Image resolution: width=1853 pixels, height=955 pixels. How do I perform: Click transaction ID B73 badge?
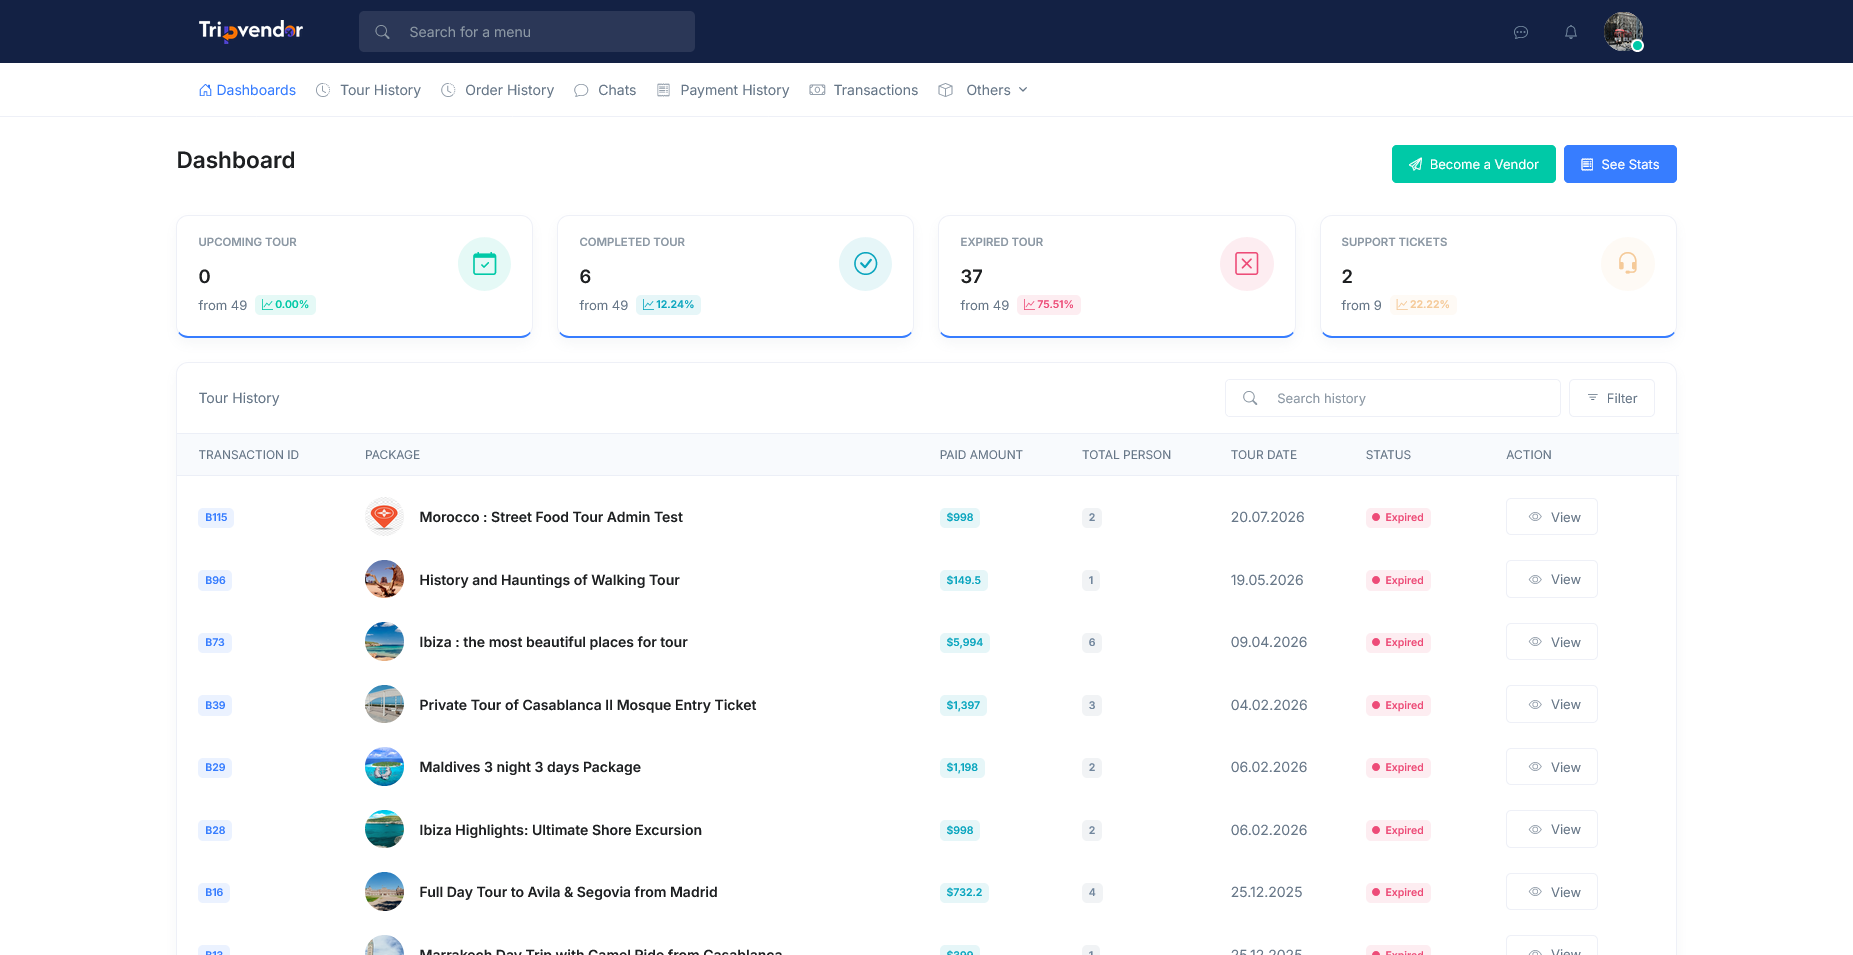(x=215, y=642)
